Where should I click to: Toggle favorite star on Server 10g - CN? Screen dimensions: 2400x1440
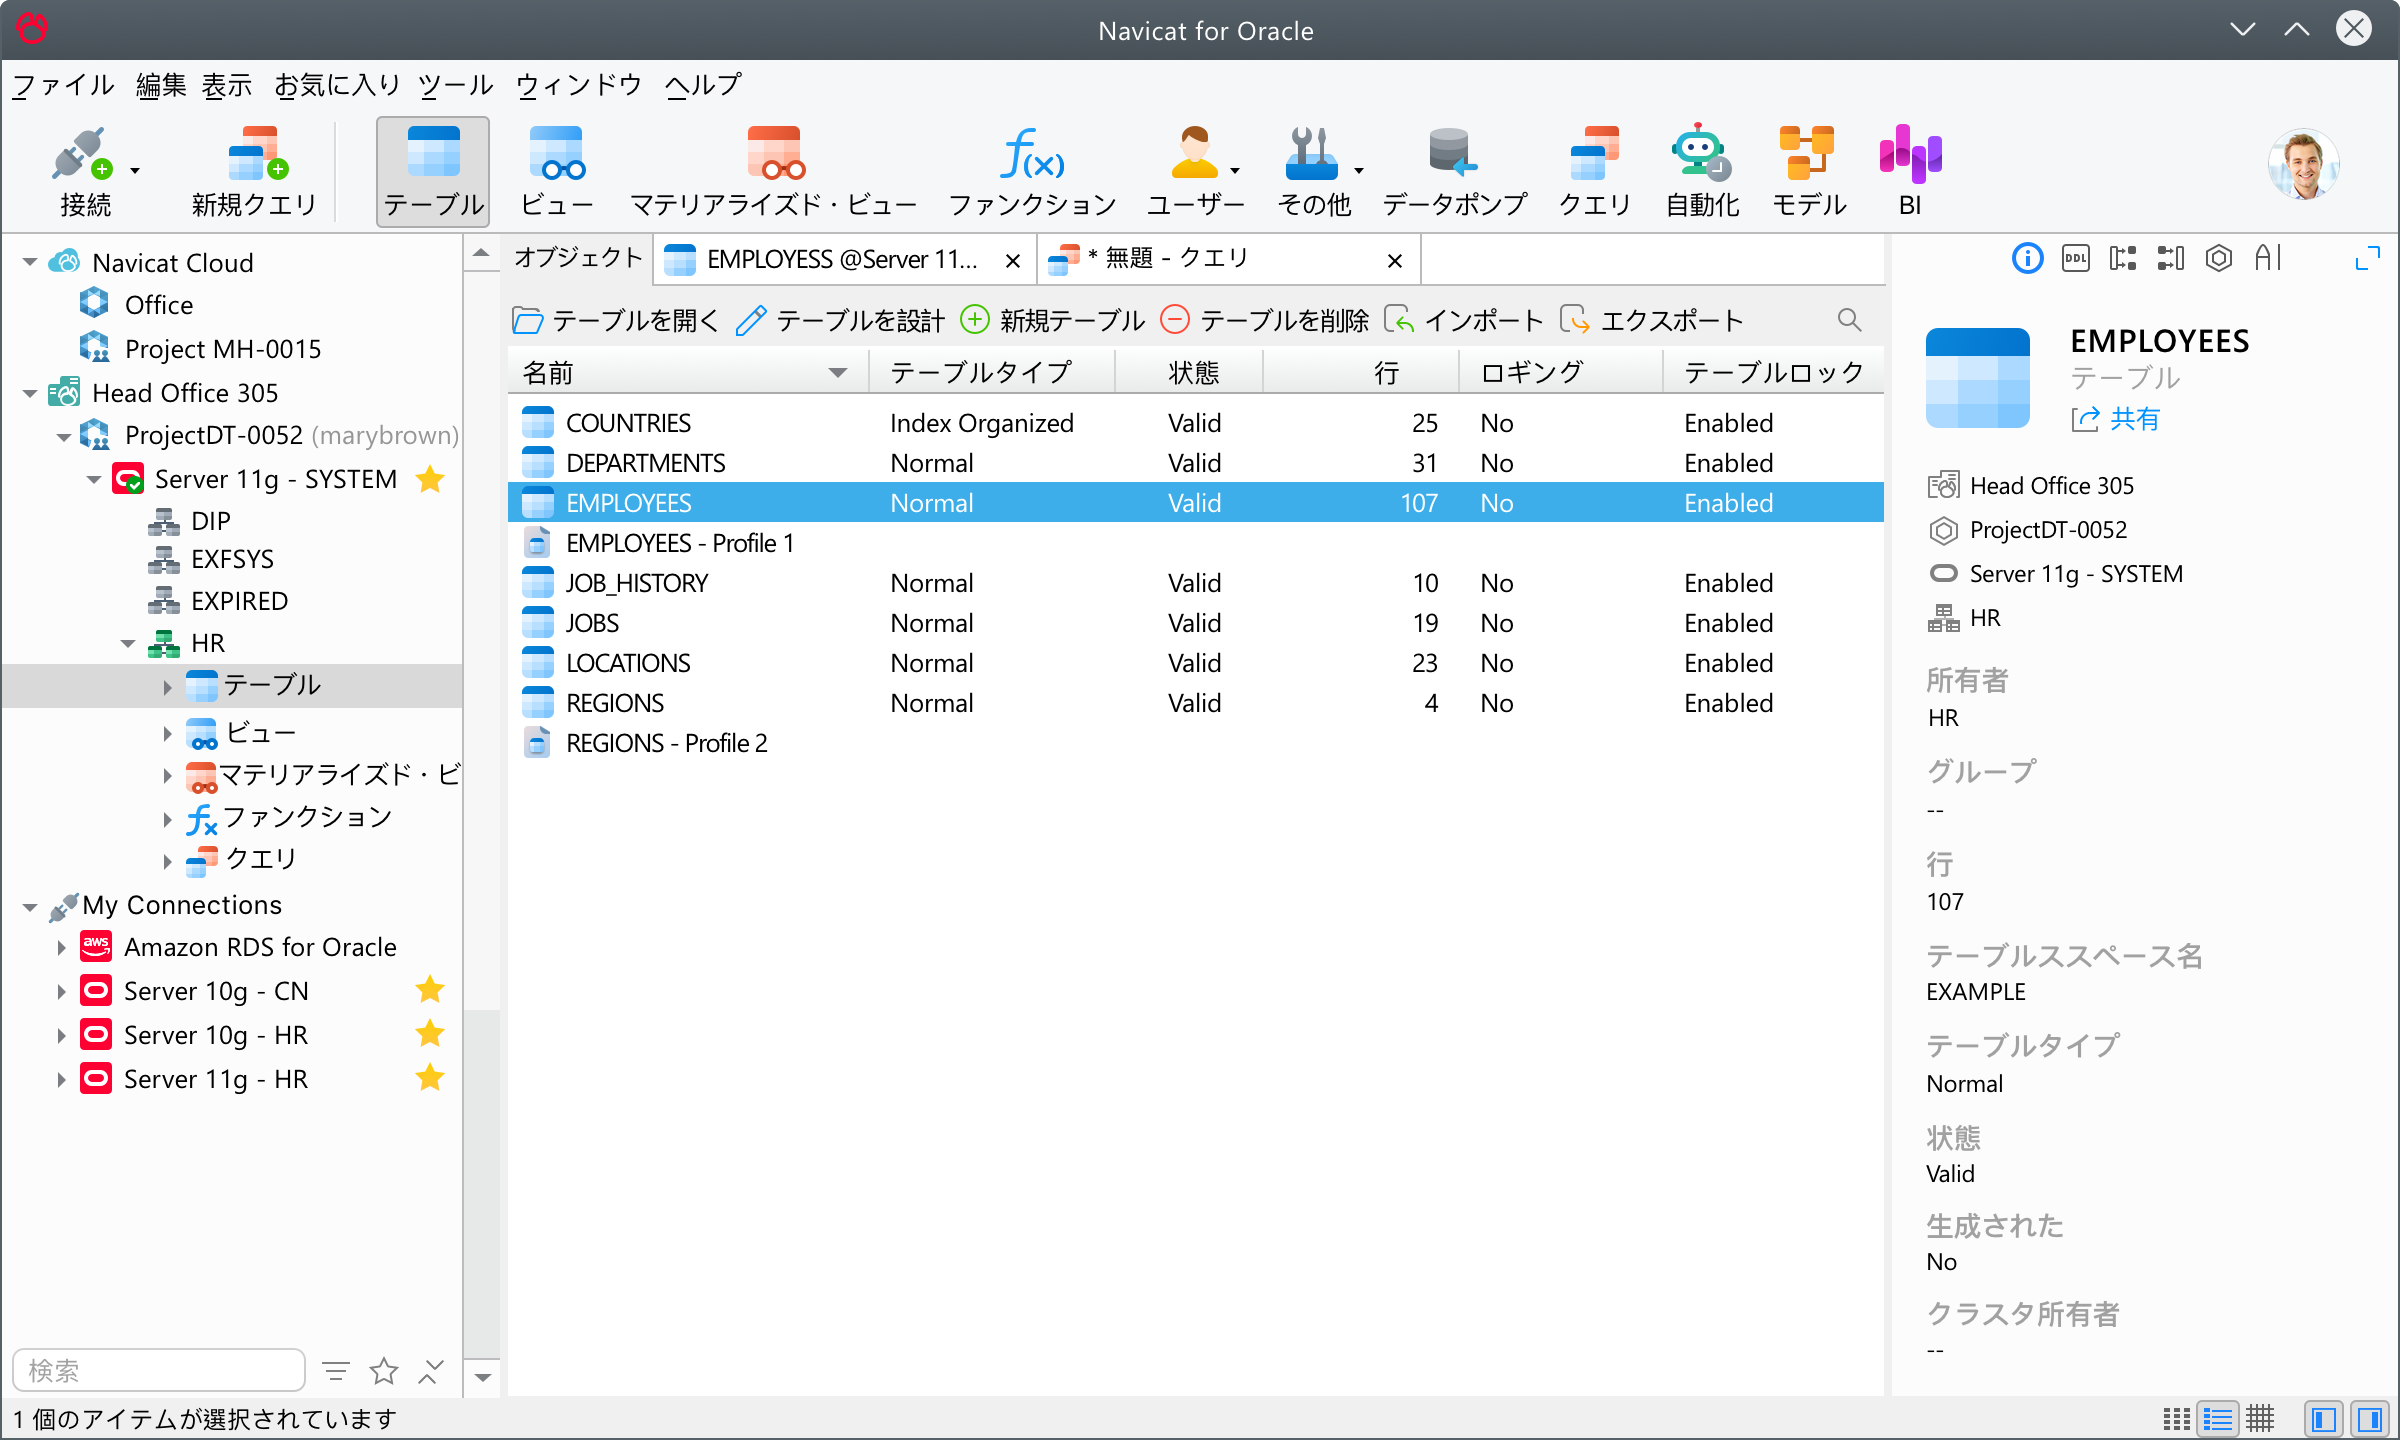coord(430,990)
